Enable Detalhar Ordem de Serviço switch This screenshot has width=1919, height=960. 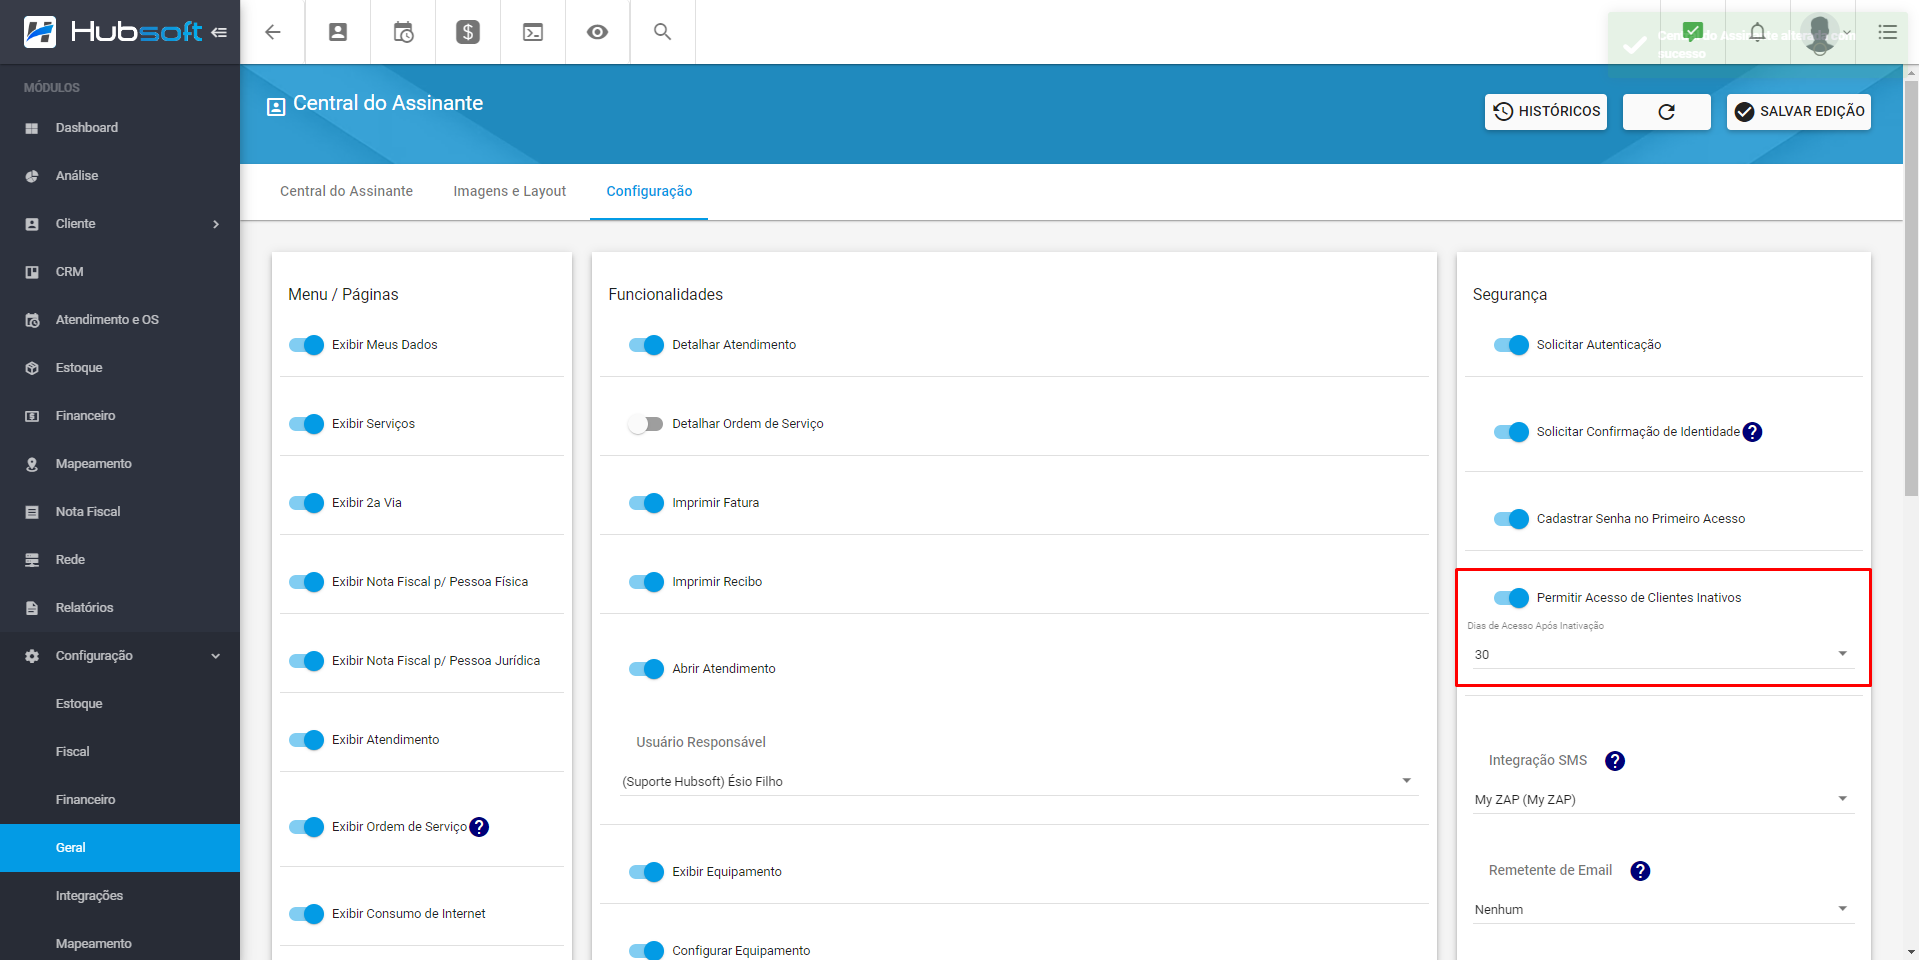click(646, 424)
